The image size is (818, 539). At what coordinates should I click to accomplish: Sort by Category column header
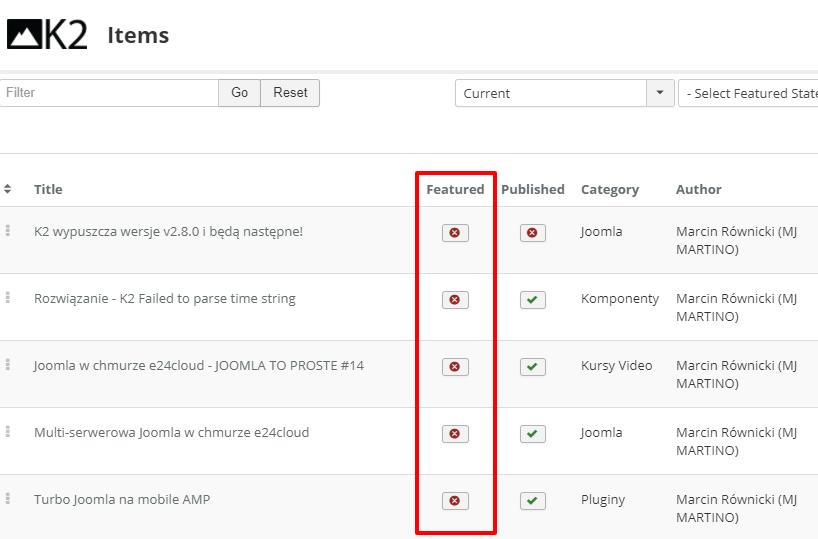(610, 190)
